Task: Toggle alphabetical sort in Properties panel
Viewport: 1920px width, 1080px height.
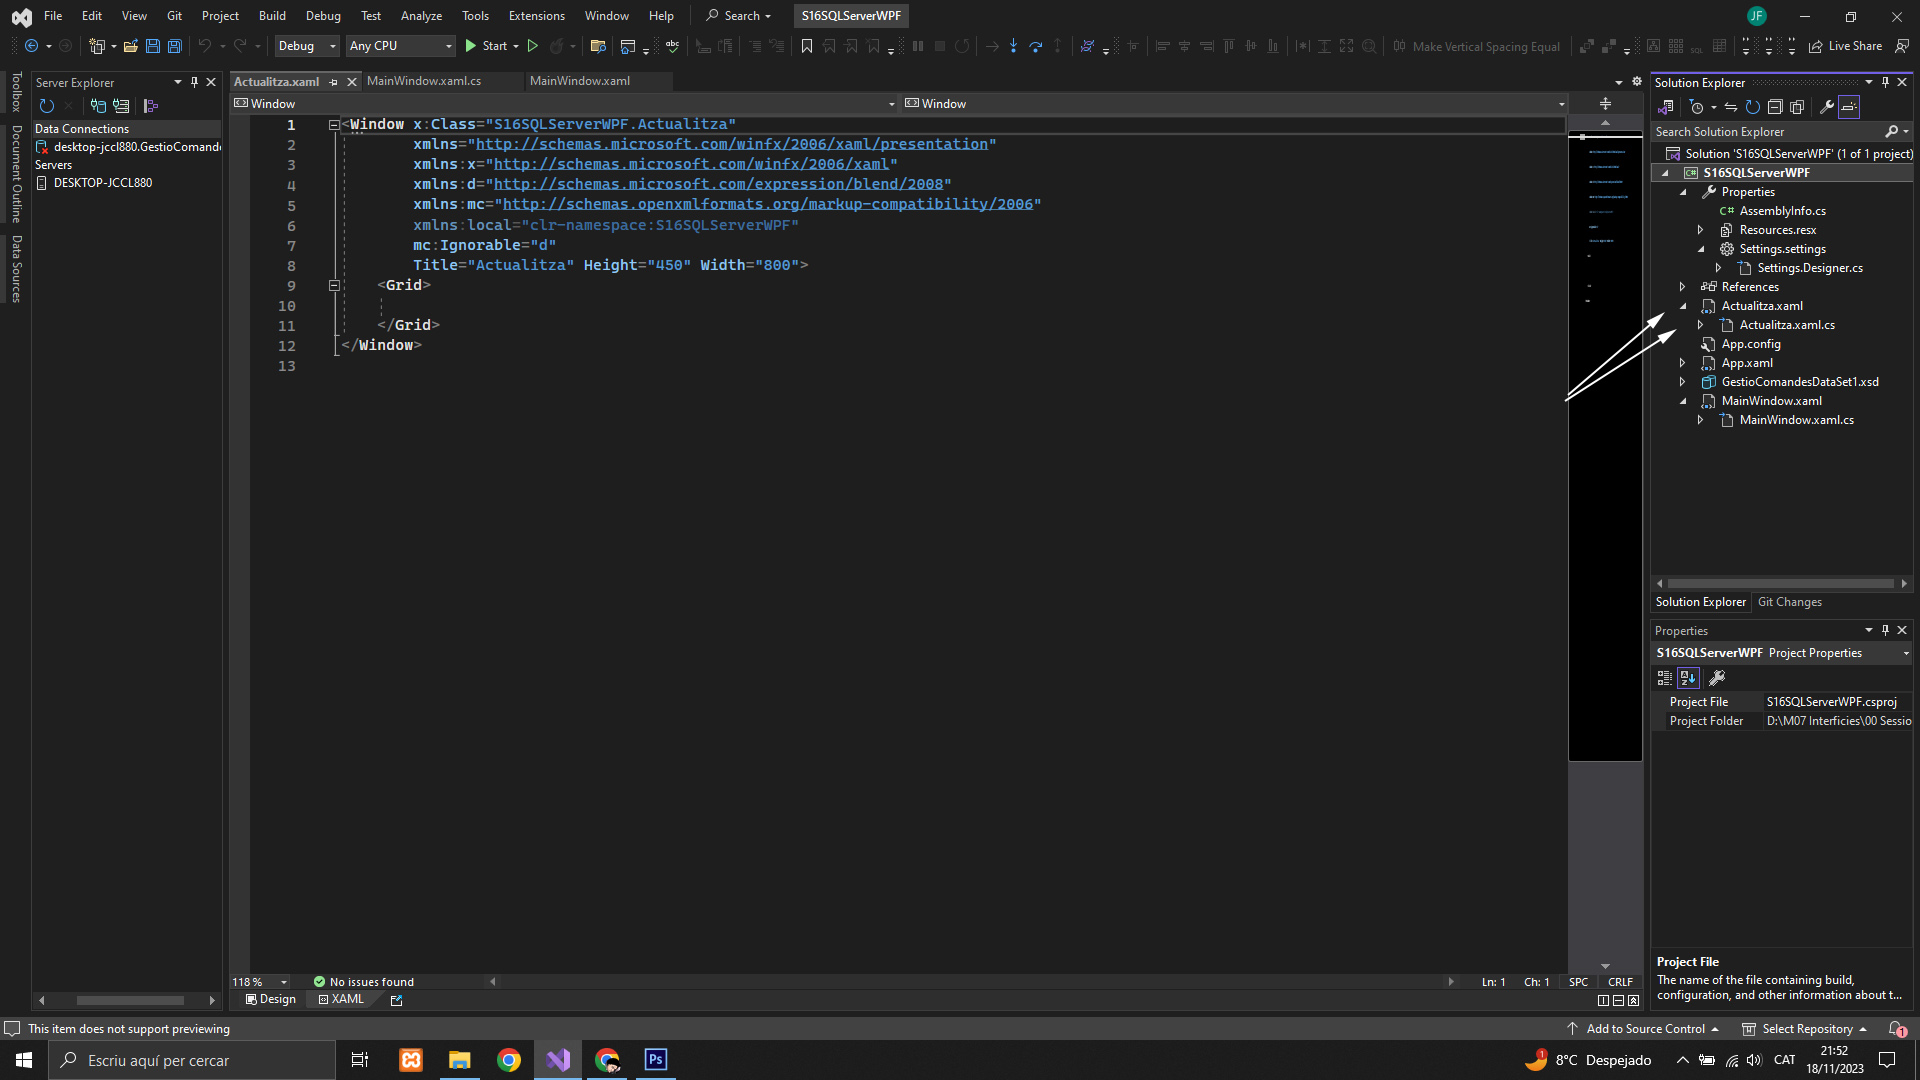Action: 1688,678
